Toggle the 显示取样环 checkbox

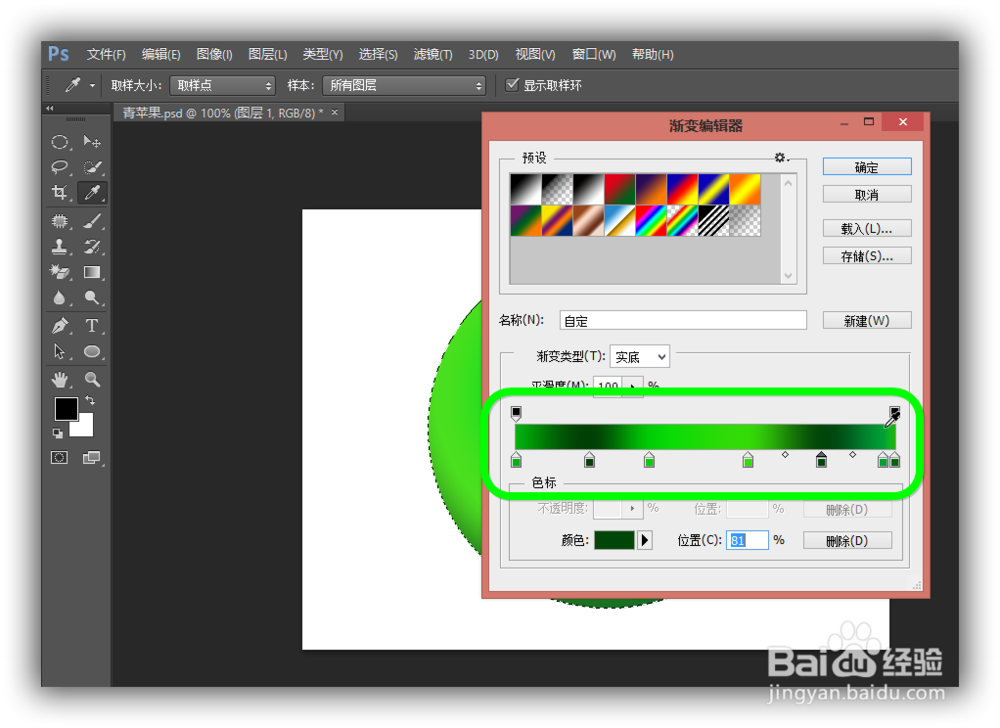click(513, 84)
